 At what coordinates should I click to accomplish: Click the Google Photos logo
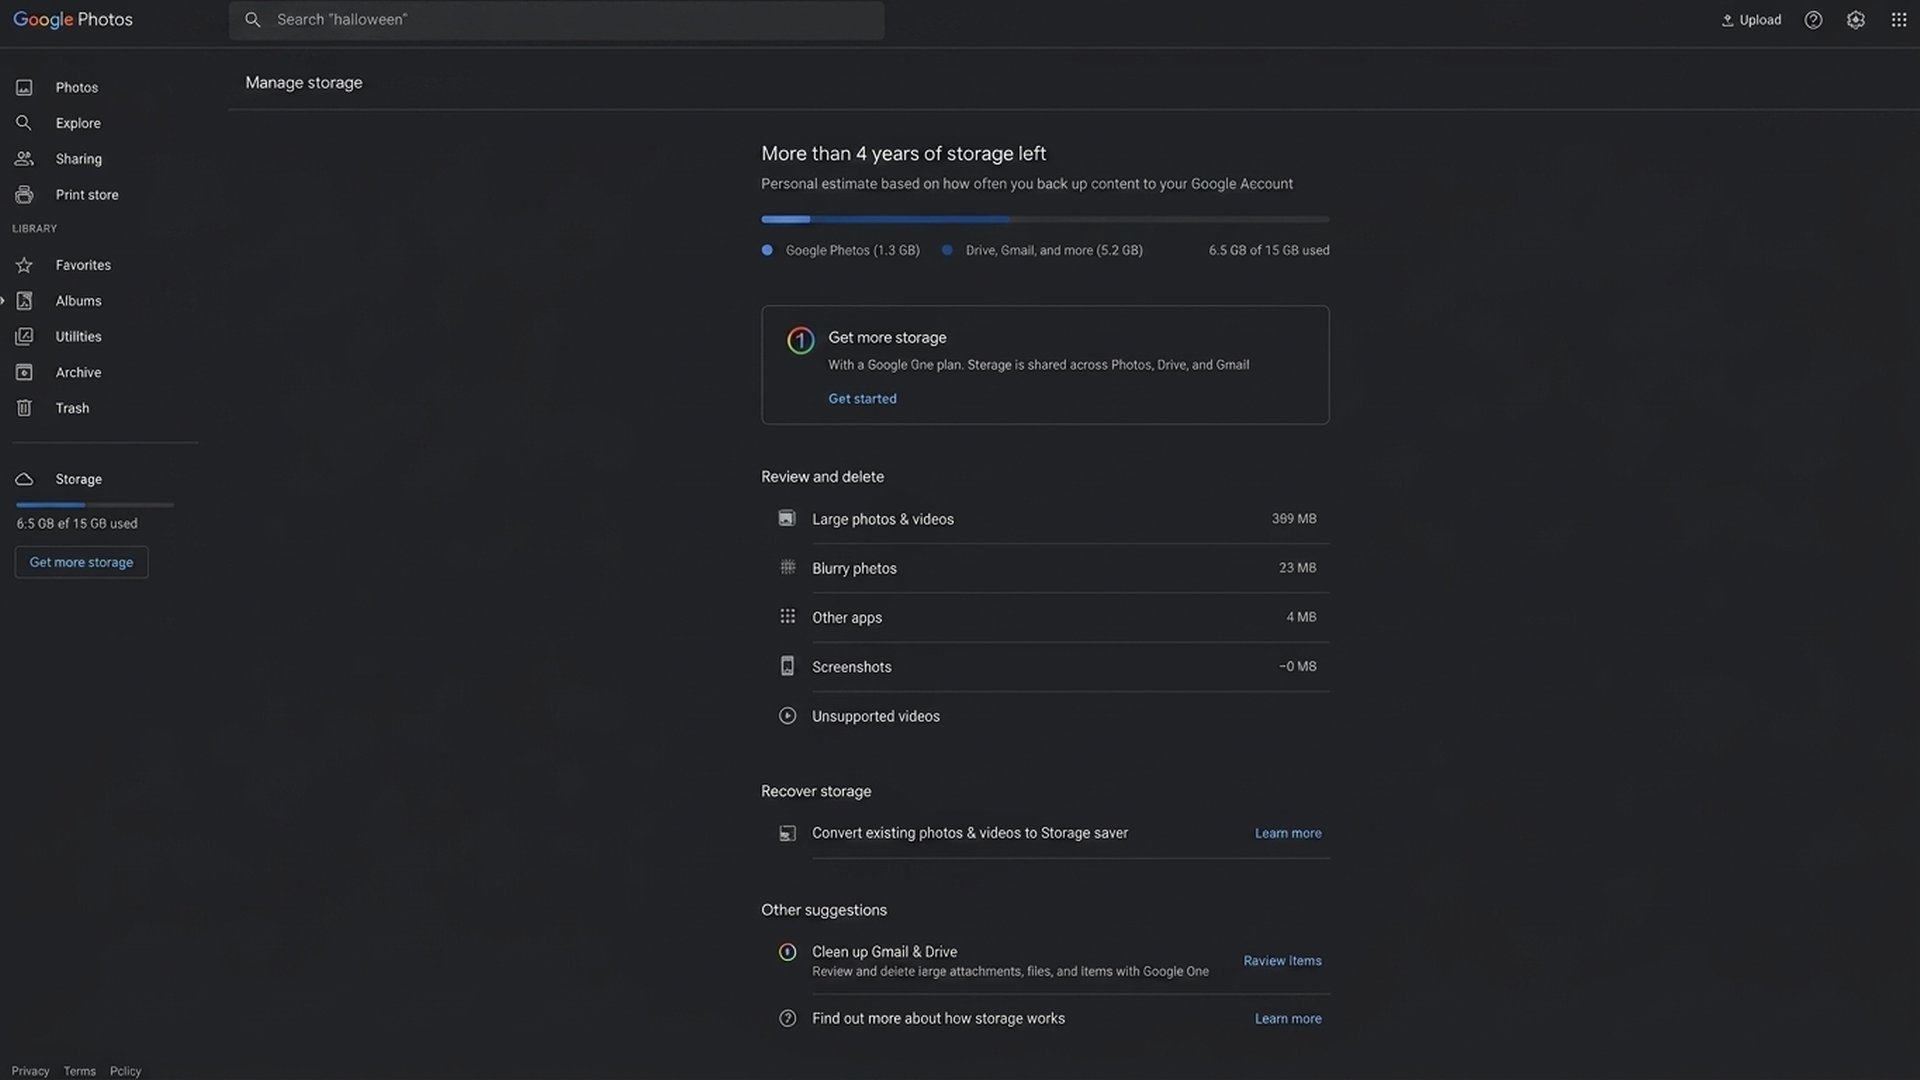[x=72, y=20]
